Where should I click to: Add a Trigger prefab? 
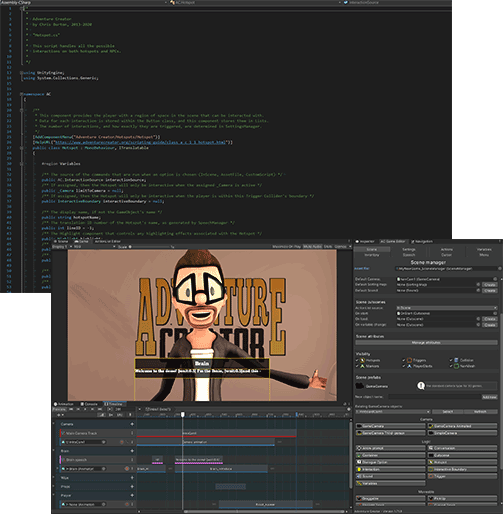(462, 476)
